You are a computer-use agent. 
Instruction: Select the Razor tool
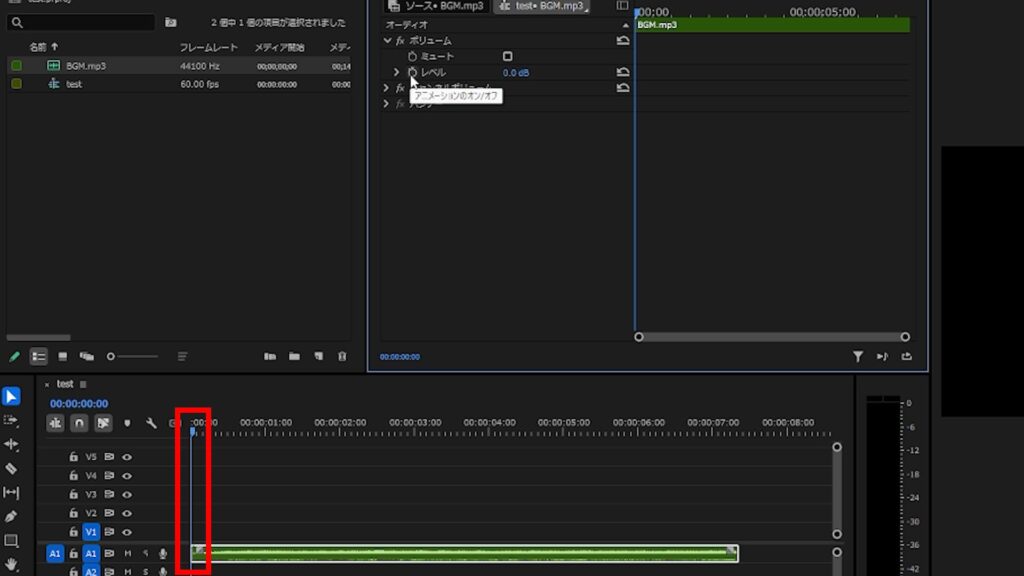click(x=11, y=468)
